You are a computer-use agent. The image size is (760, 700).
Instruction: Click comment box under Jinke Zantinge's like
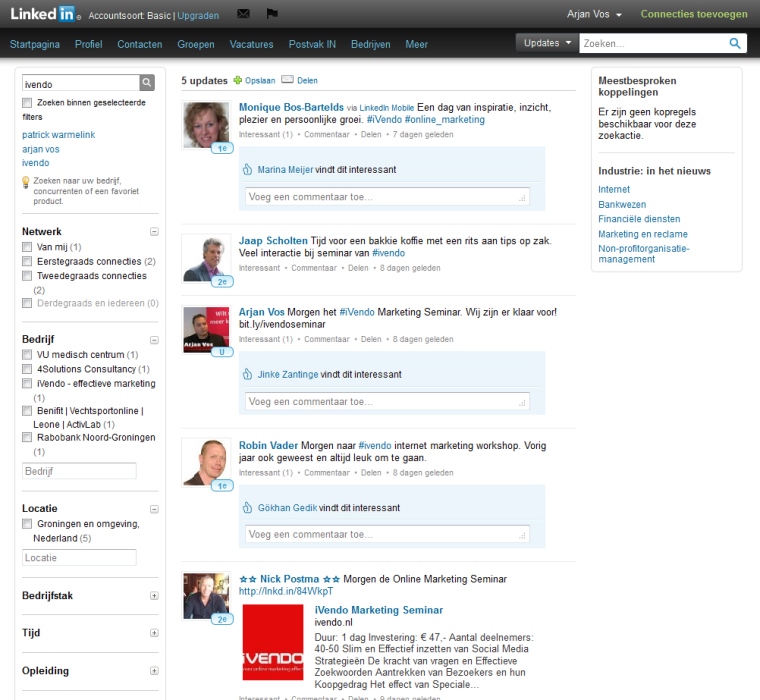pos(387,401)
